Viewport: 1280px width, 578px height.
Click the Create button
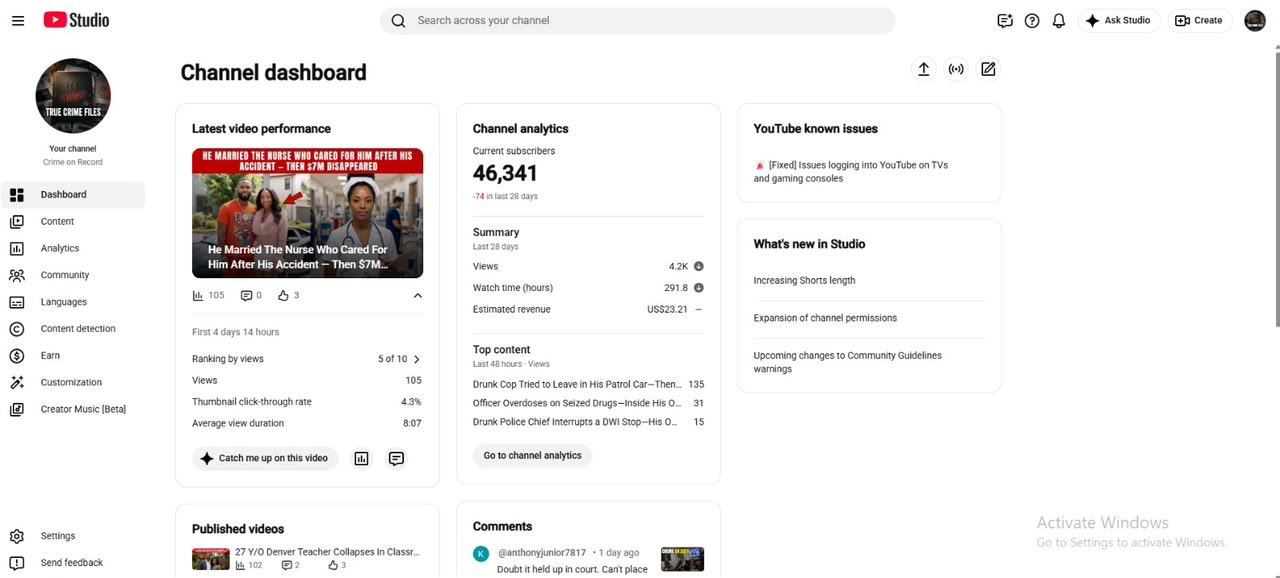(x=1199, y=20)
